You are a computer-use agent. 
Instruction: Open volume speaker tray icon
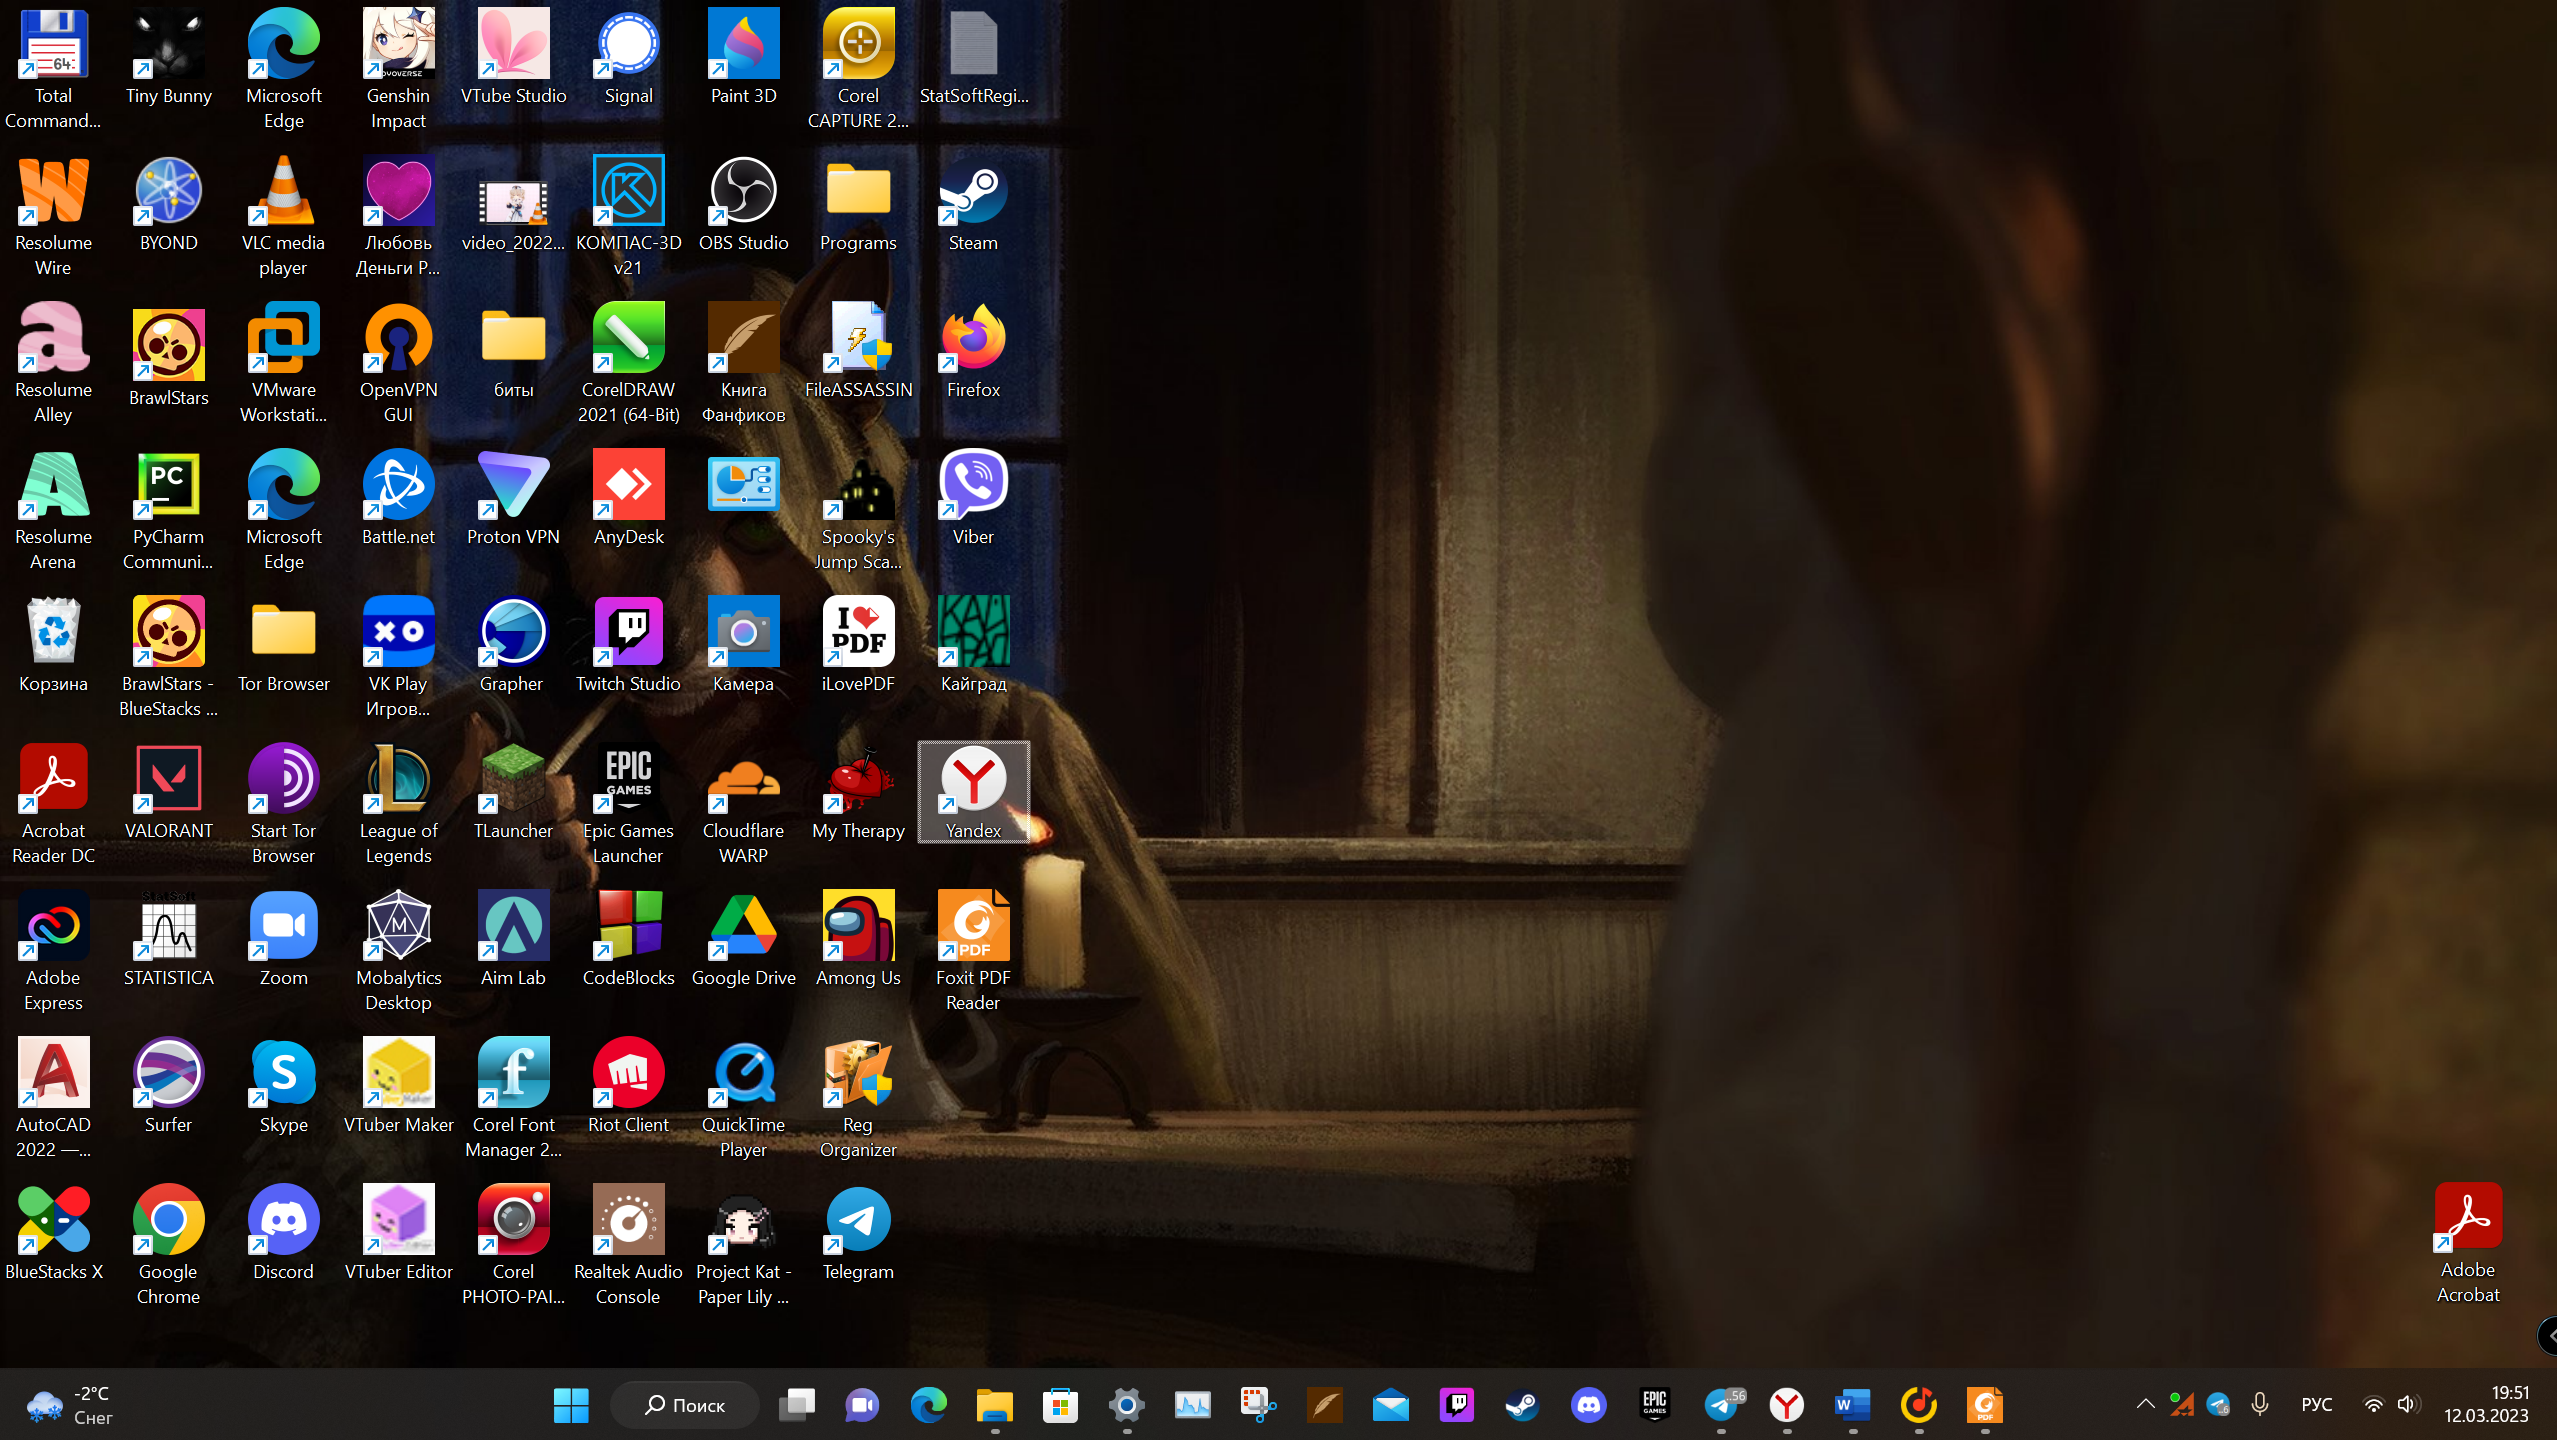coord(2406,1404)
